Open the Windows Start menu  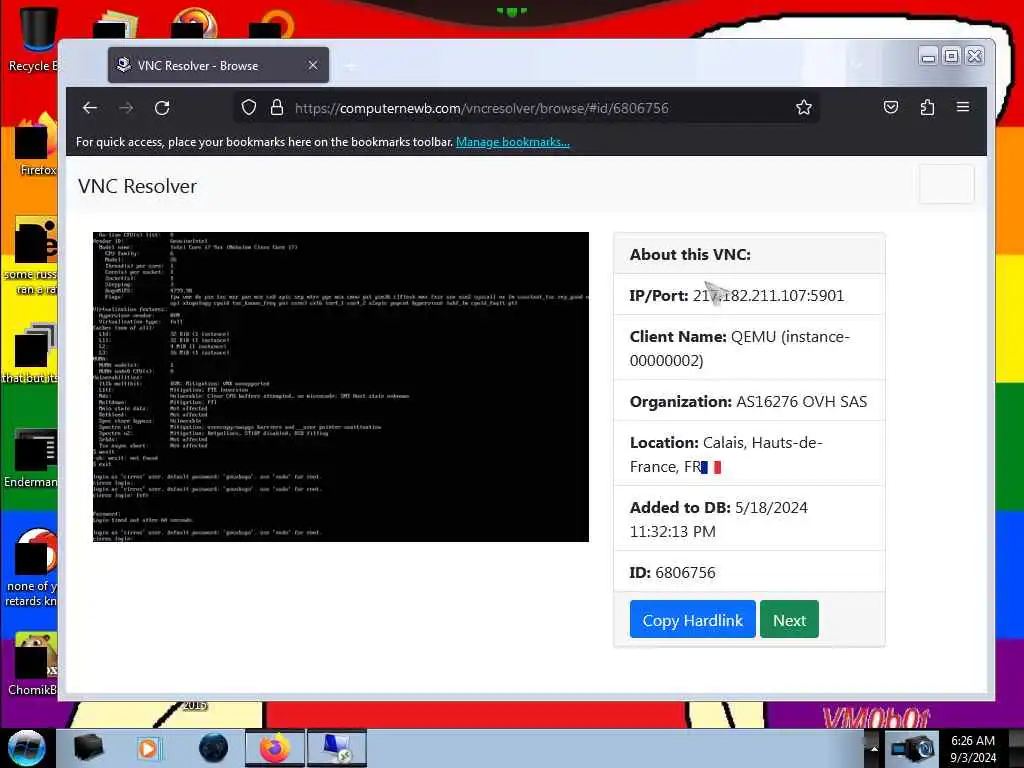26,748
